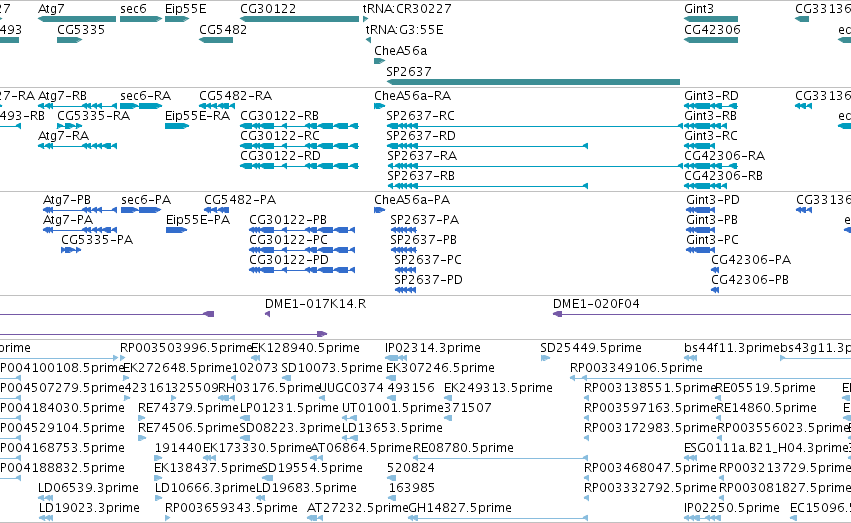Click the CG30122-RD transcript label

point(280,156)
